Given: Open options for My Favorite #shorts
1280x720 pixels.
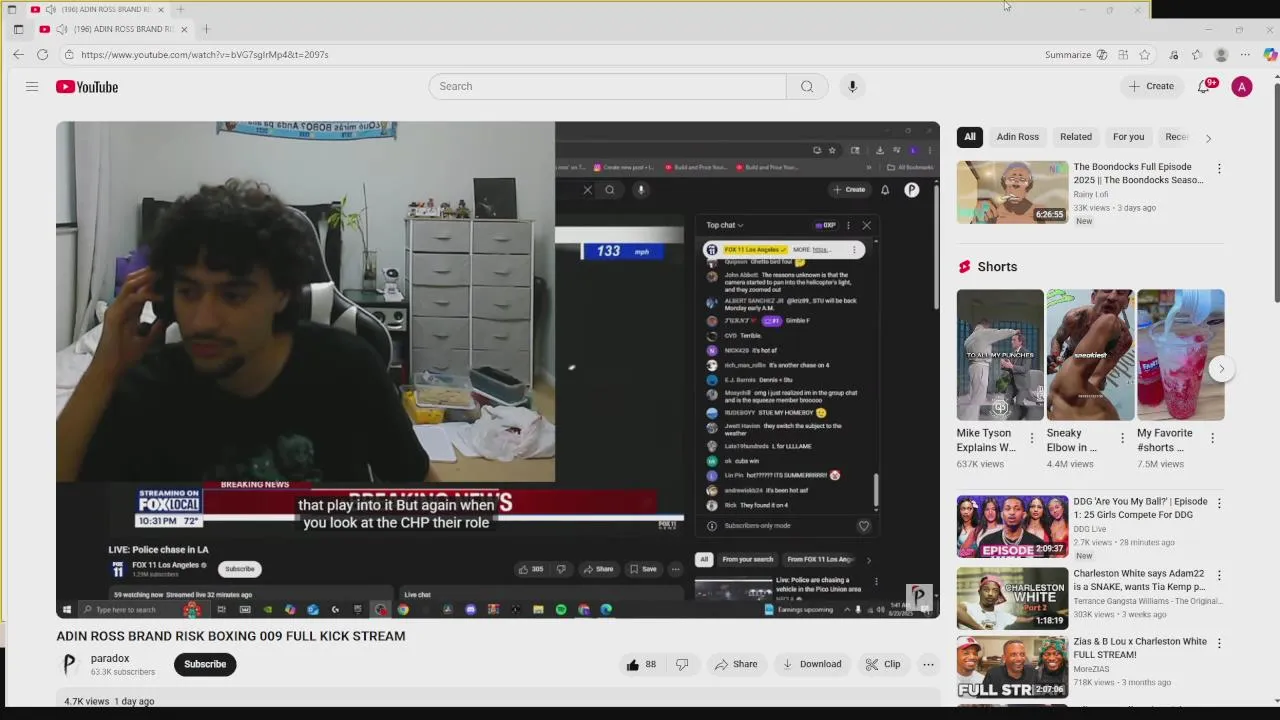Looking at the screenshot, I should (x=1213, y=438).
